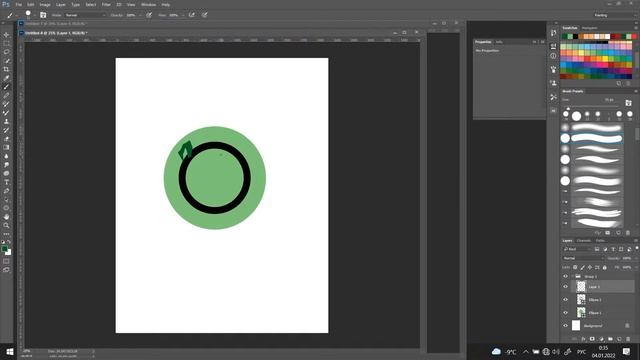
Task: Open the taskbar notification center
Action: pos(627,351)
